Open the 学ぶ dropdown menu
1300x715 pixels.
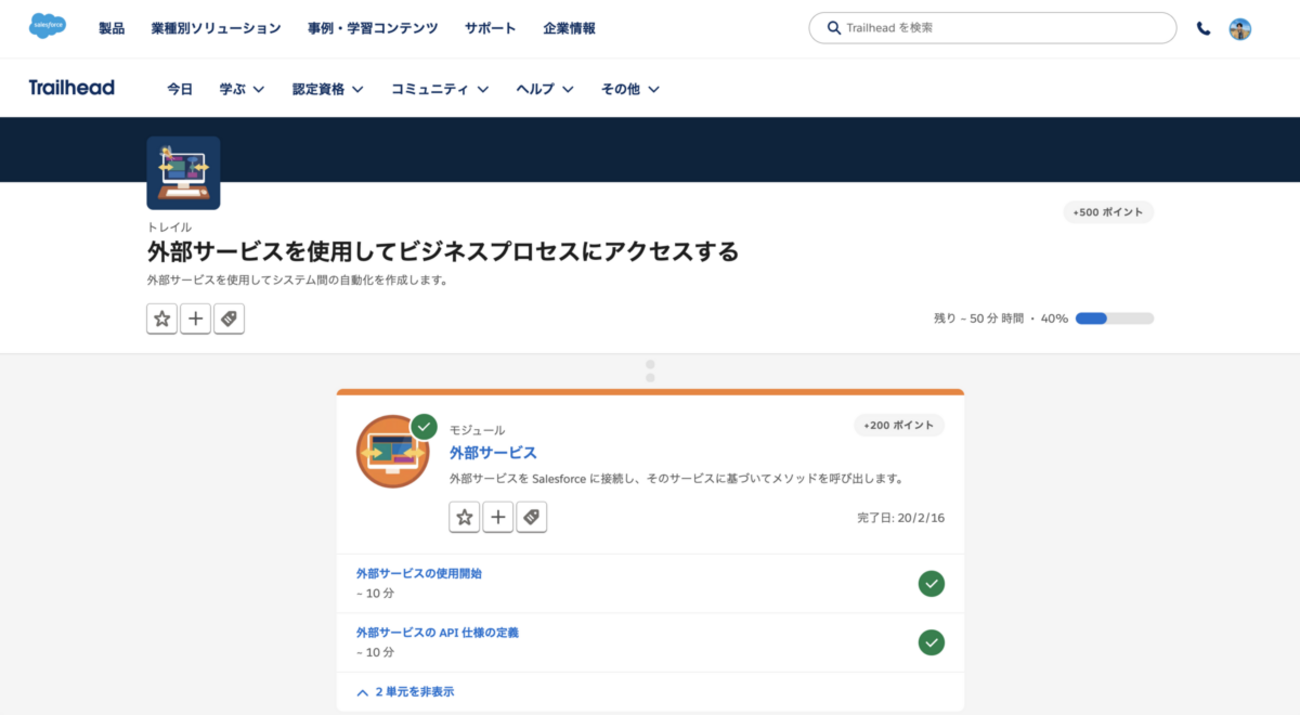click(242, 89)
